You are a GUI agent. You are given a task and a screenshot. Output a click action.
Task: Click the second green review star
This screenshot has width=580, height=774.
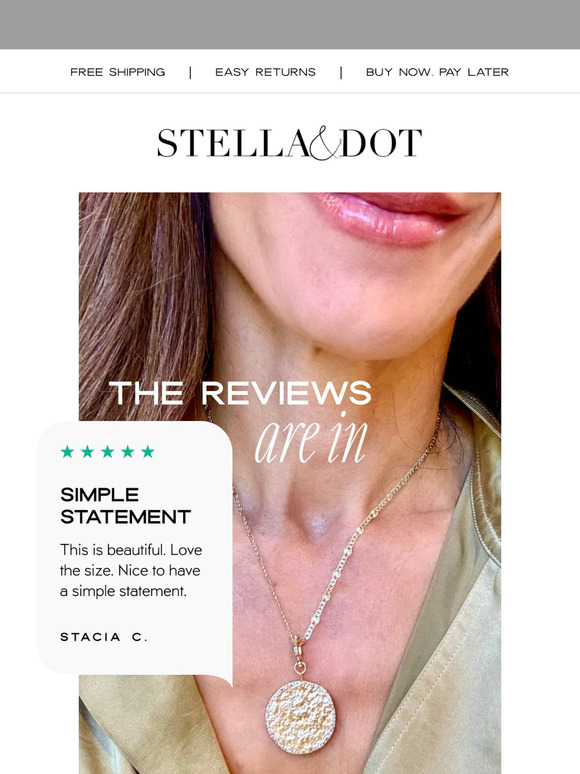(87, 451)
